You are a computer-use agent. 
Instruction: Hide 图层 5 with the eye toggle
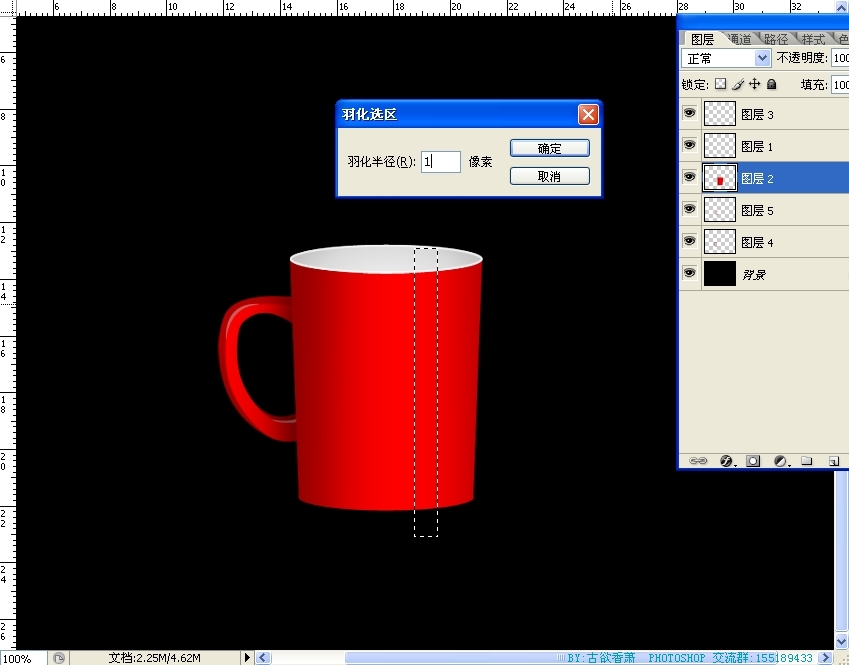[x=689, y=209]
